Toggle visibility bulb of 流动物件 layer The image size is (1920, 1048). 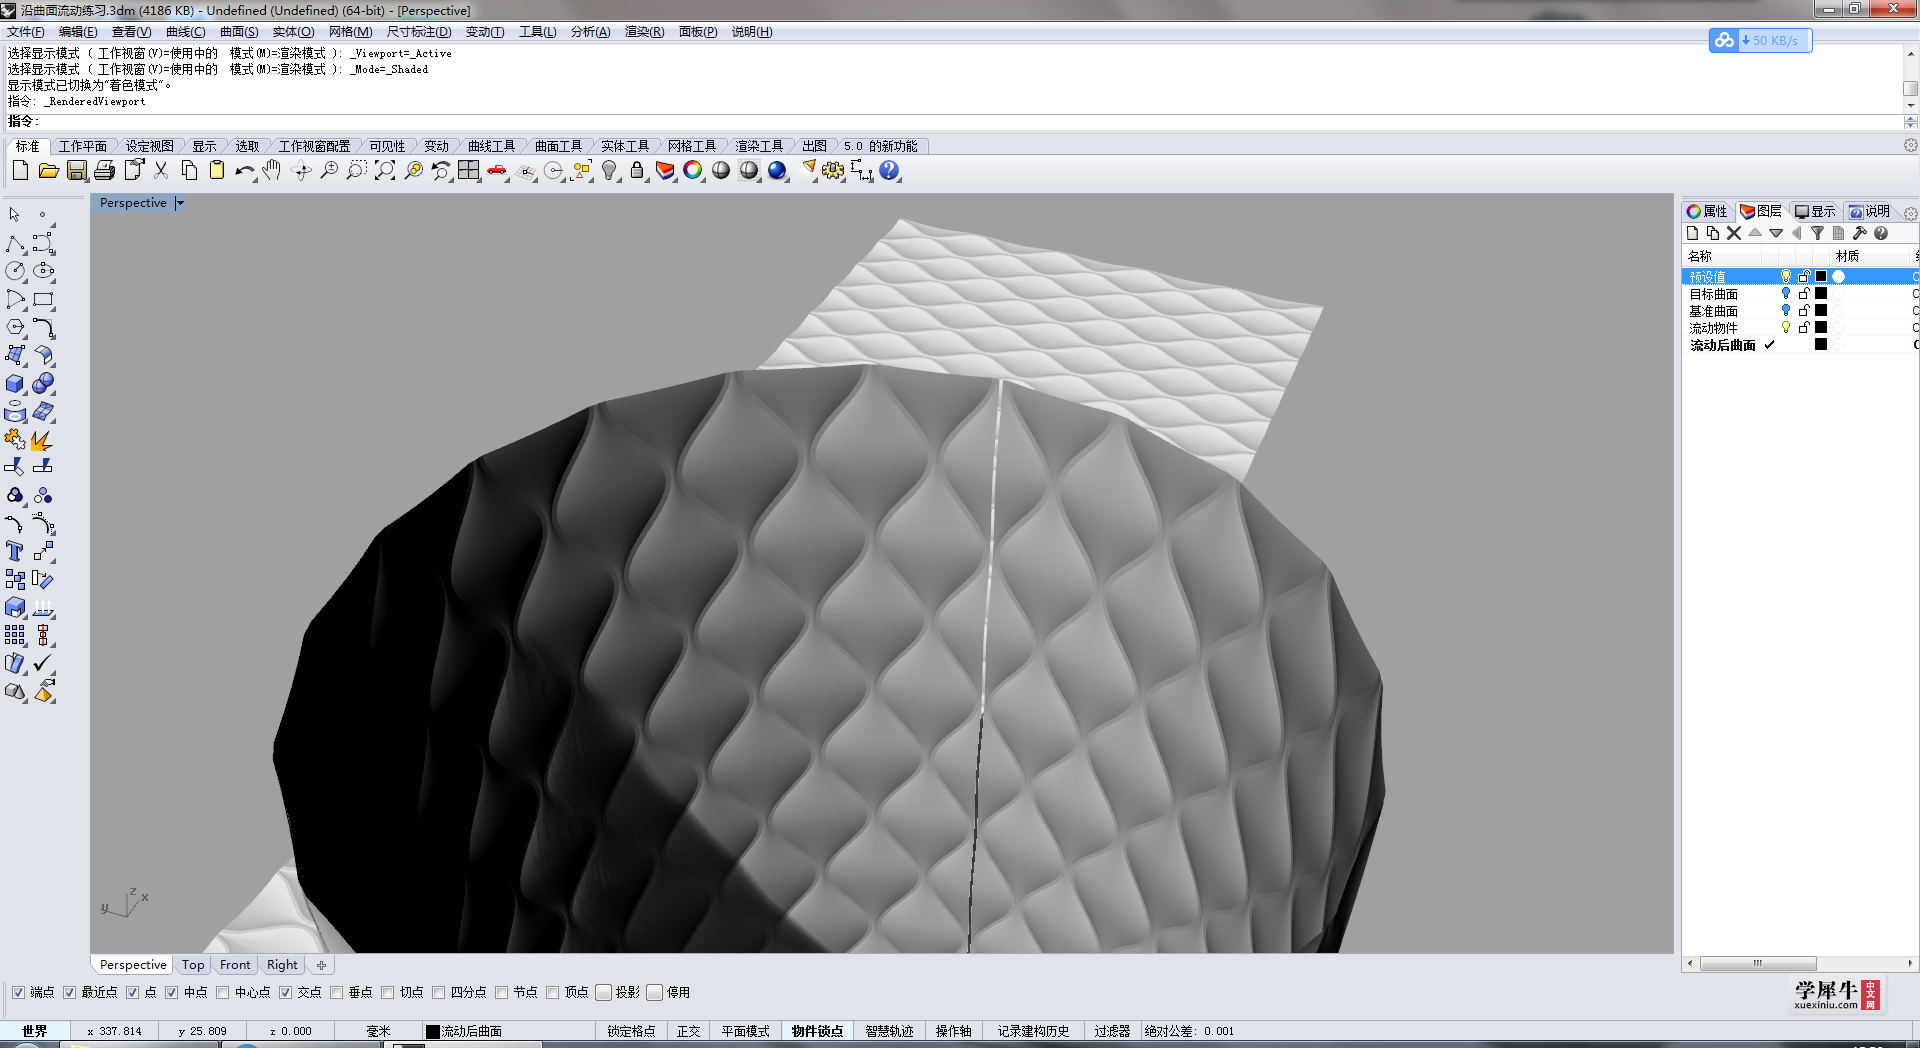(1786, 328)
